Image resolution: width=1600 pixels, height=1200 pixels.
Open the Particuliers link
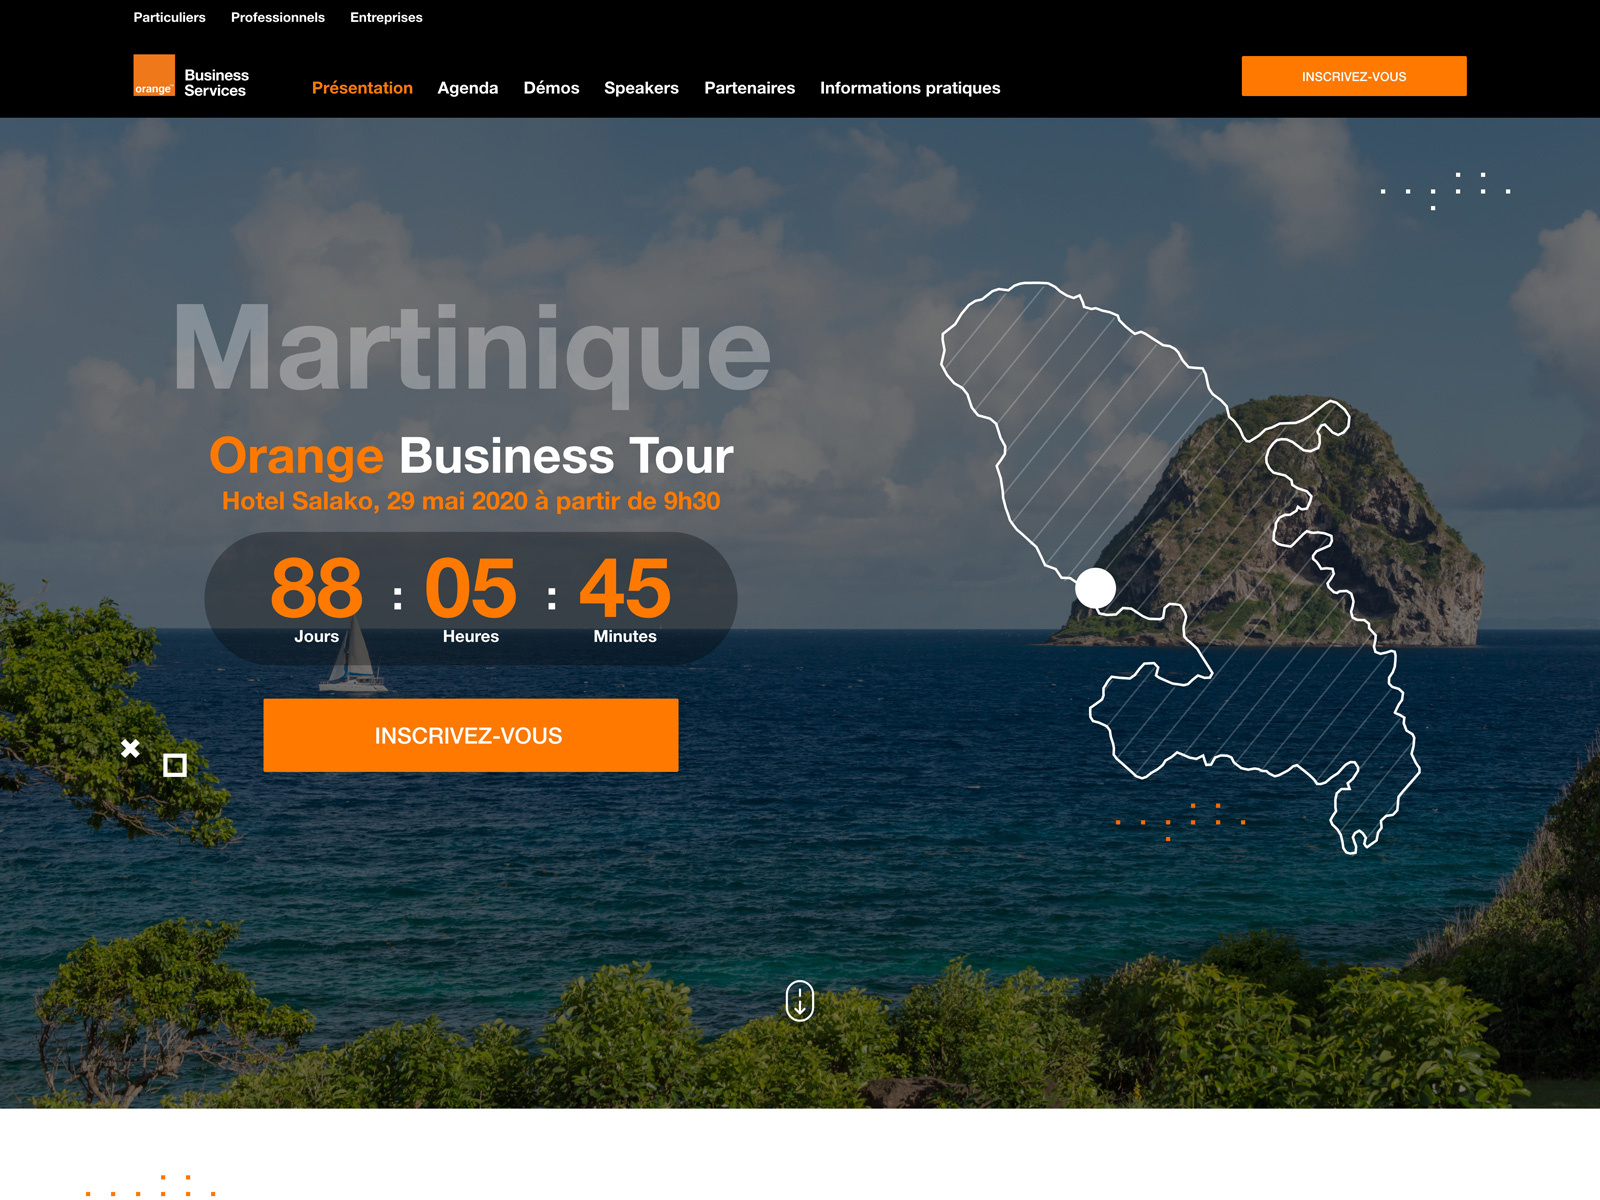(170, 17)
